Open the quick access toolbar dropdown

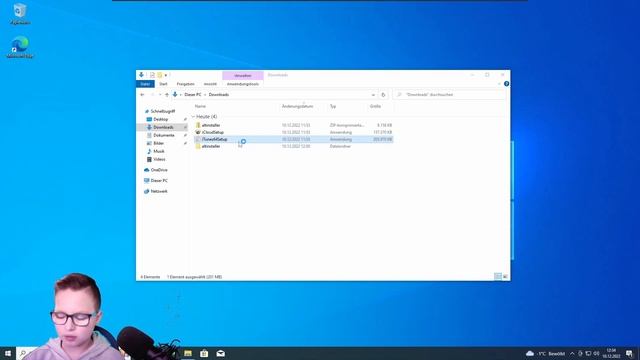click(x=166, y=76)
